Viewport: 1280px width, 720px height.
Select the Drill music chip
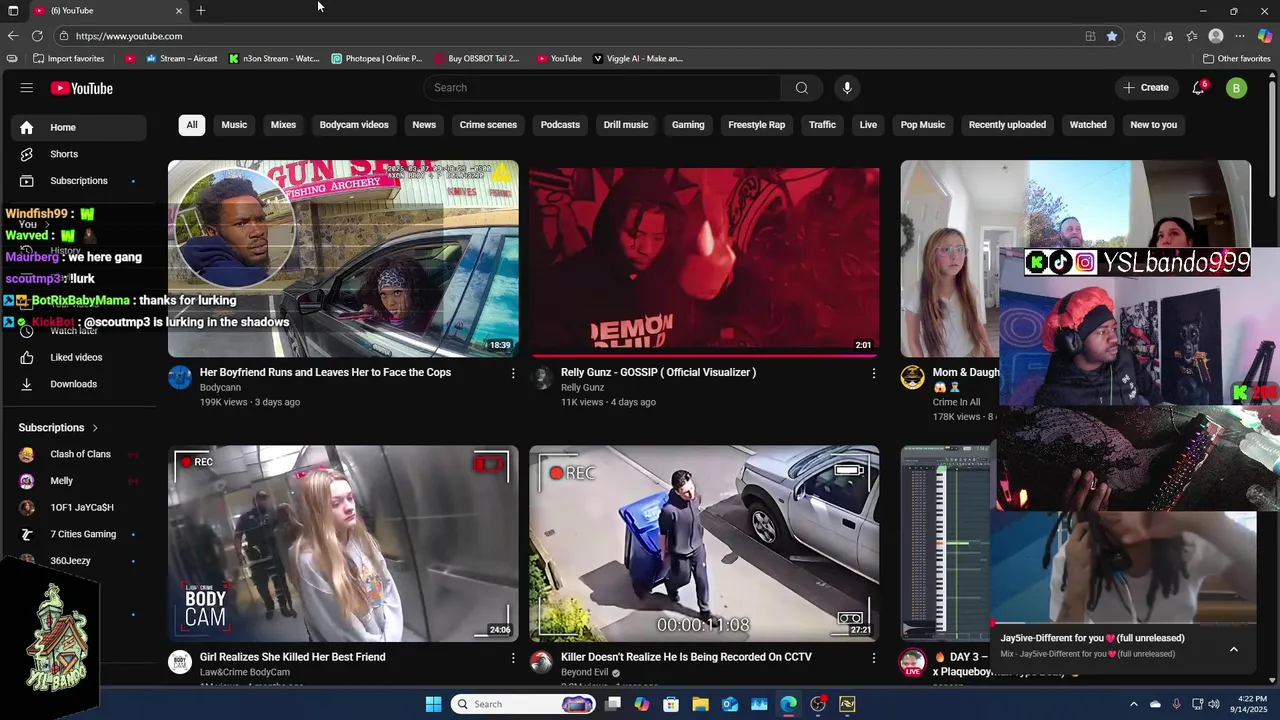point(626,125)
